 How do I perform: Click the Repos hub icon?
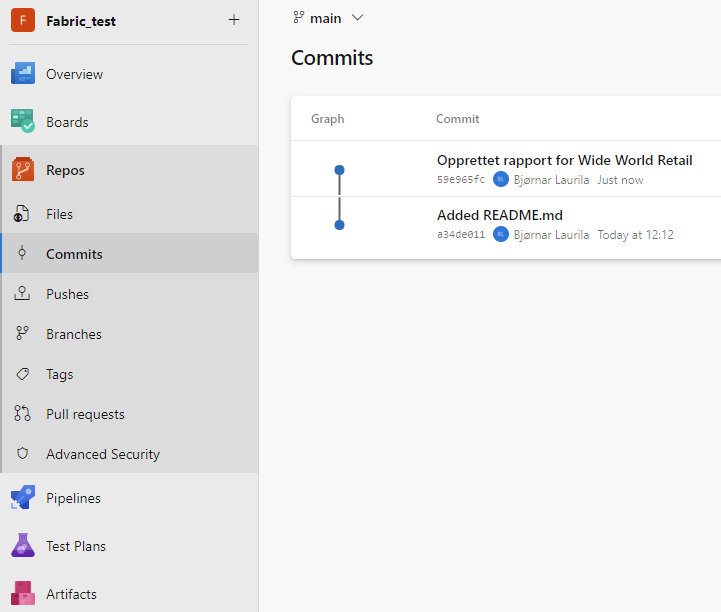pos(23,169)
